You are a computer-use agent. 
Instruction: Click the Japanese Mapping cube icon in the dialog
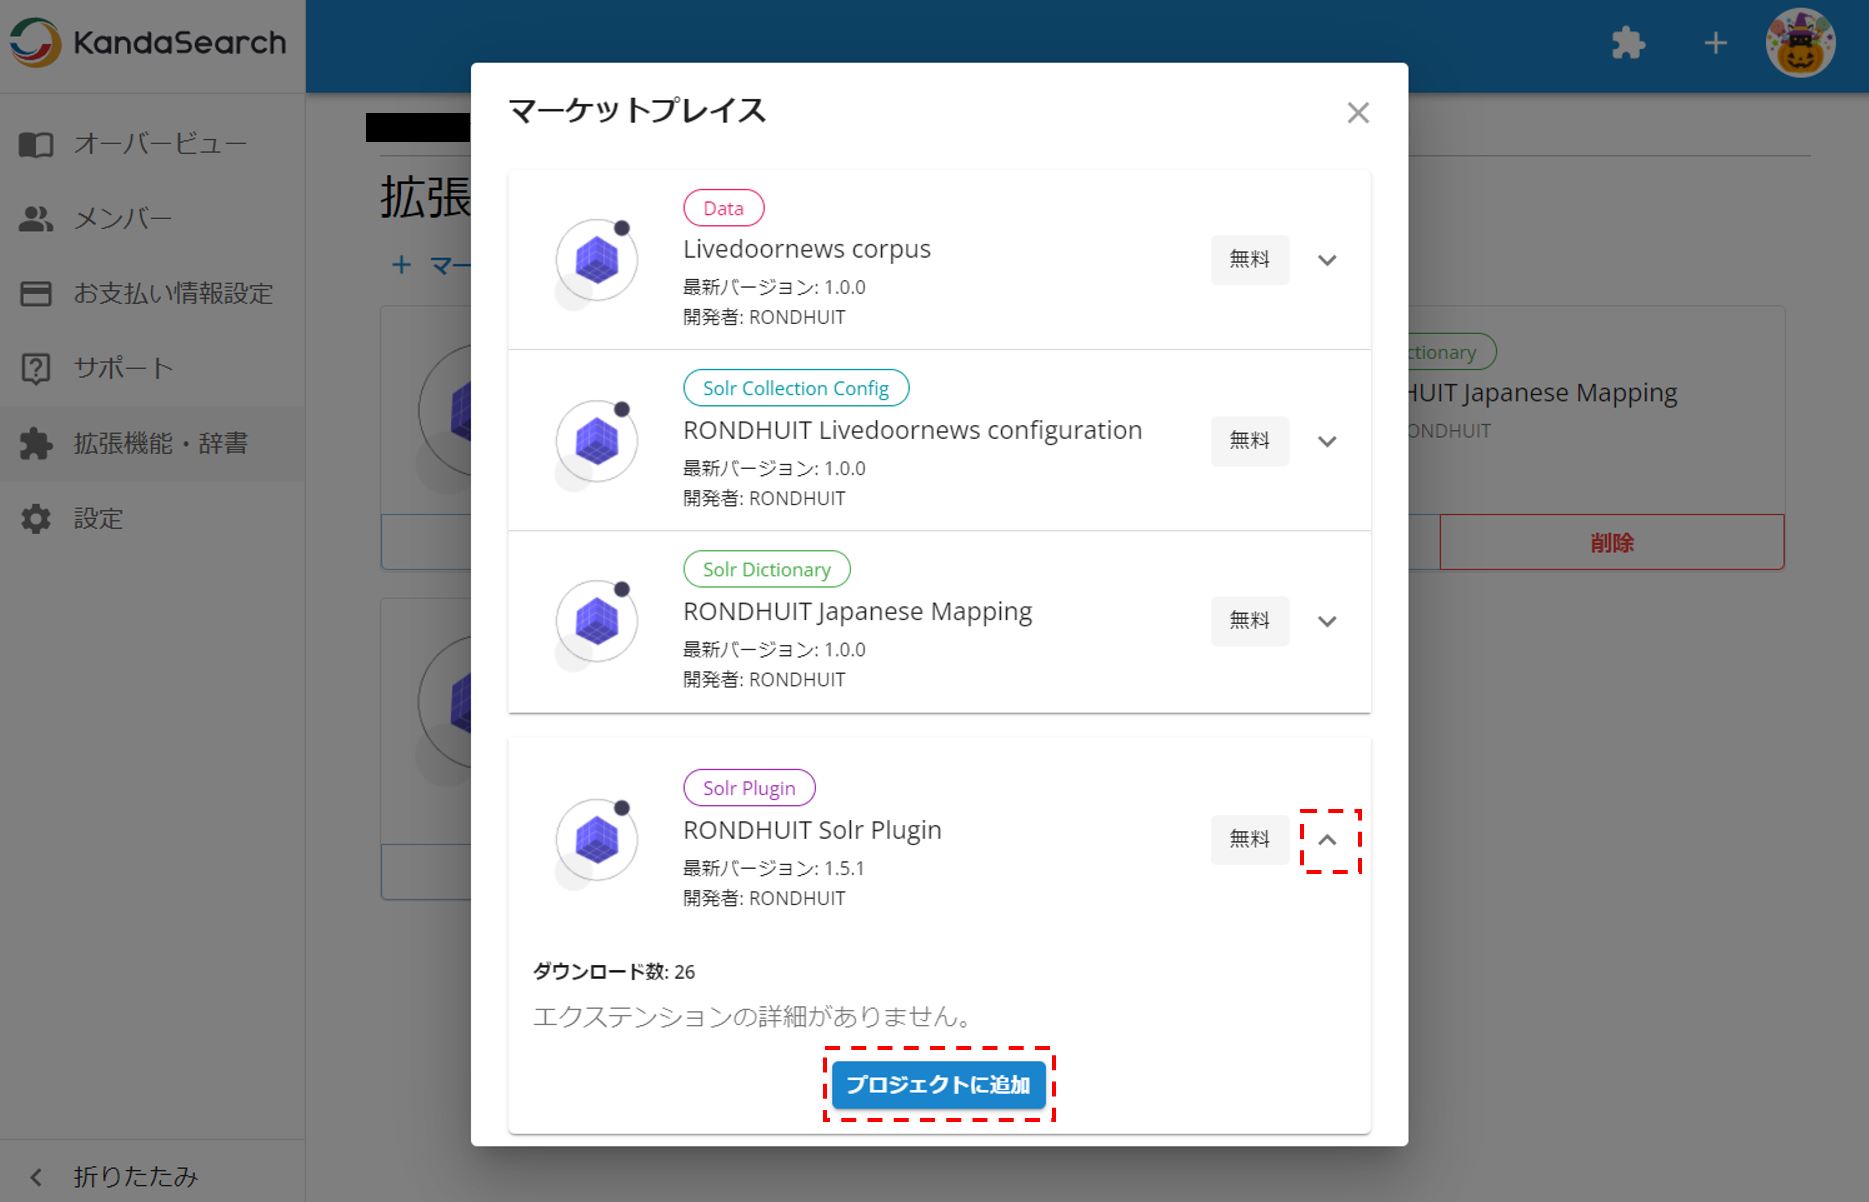pyautogui.click(x=597, y=622)
